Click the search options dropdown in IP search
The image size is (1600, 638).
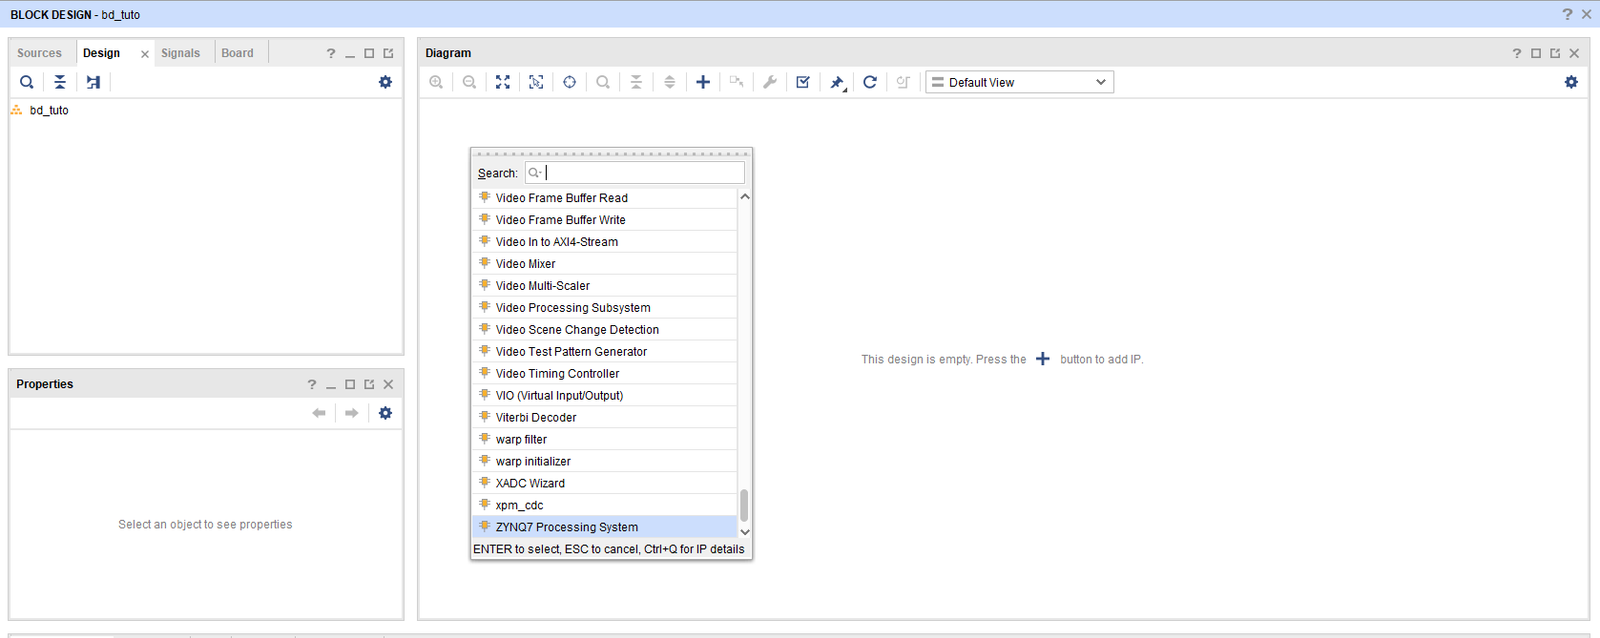click(535, 173)
